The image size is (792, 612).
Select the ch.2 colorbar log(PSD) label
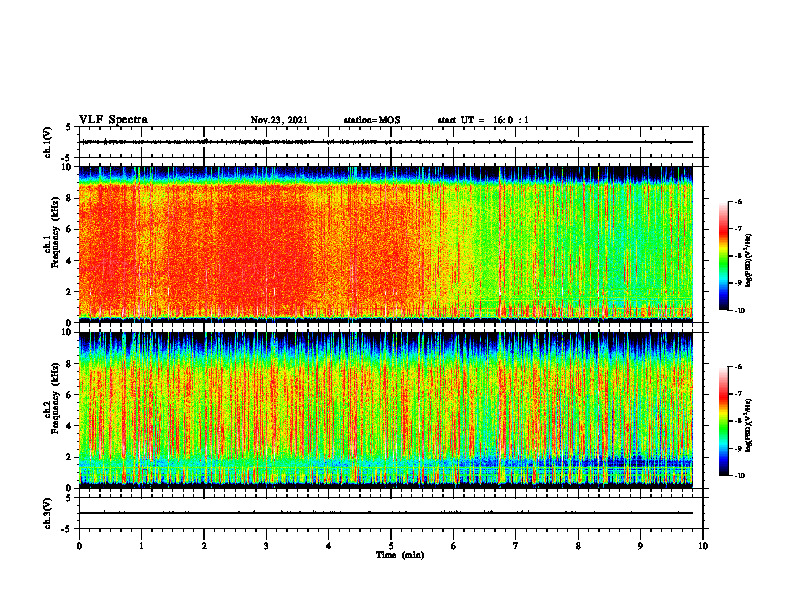point(749,426)
